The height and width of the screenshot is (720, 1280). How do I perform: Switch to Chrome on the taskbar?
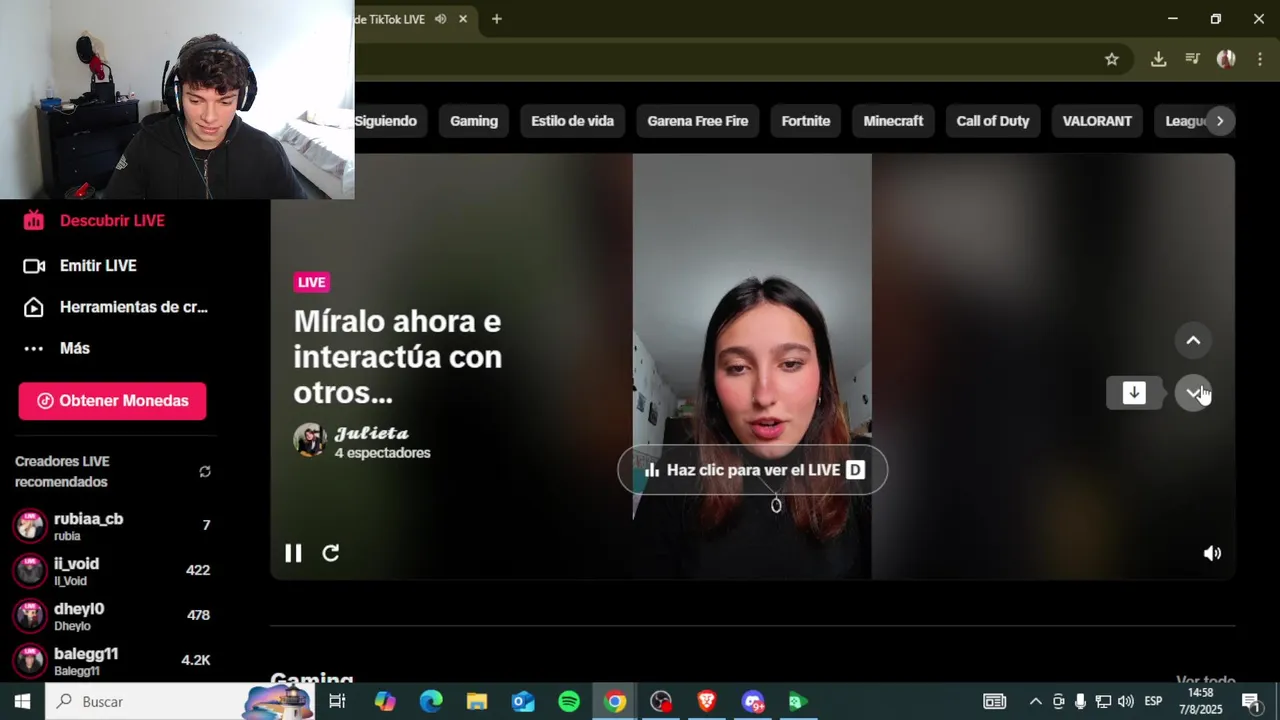click(615, 701)
